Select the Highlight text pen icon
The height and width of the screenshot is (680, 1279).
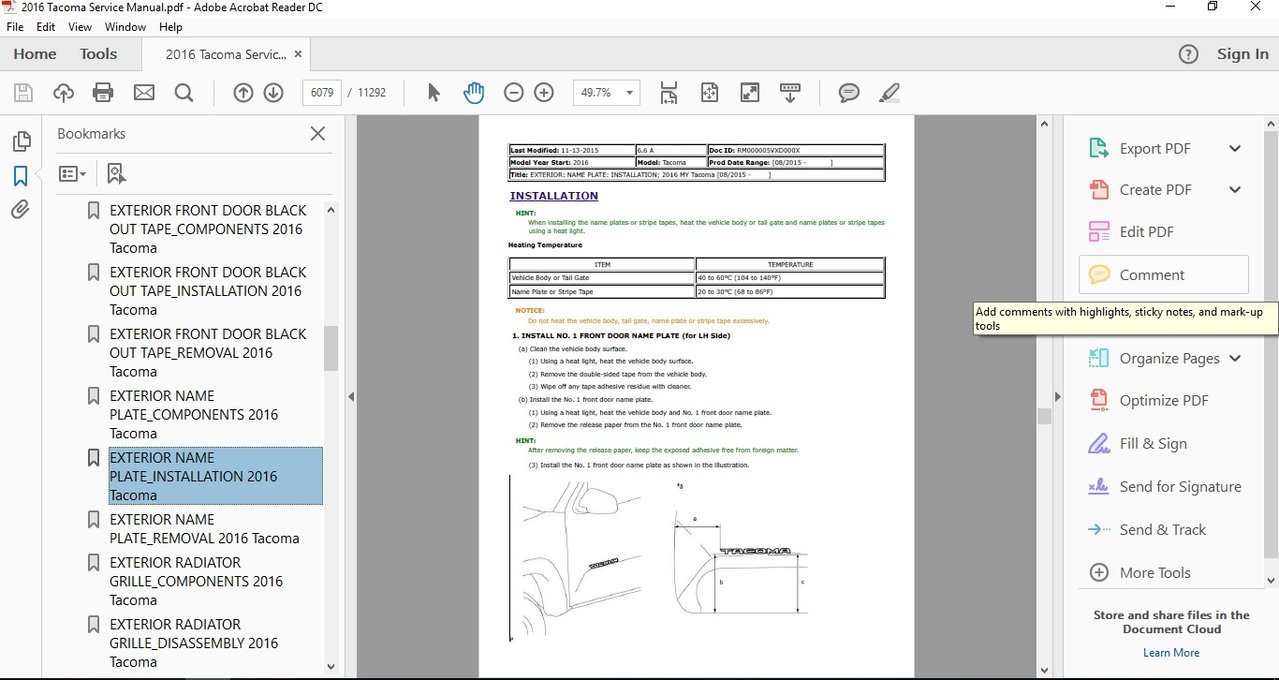[x=889, y=93]
